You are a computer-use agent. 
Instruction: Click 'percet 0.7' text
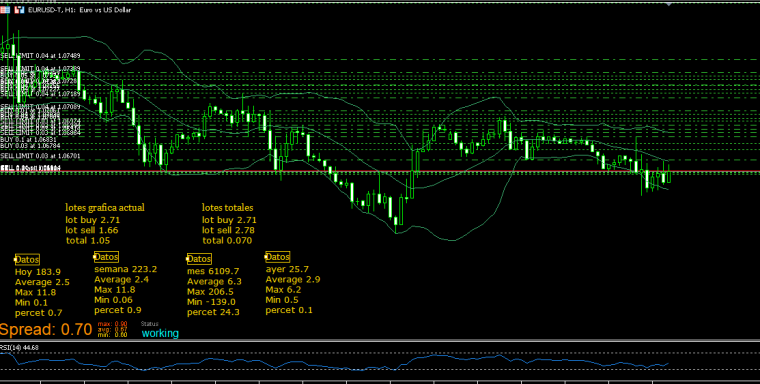[38, 313]
